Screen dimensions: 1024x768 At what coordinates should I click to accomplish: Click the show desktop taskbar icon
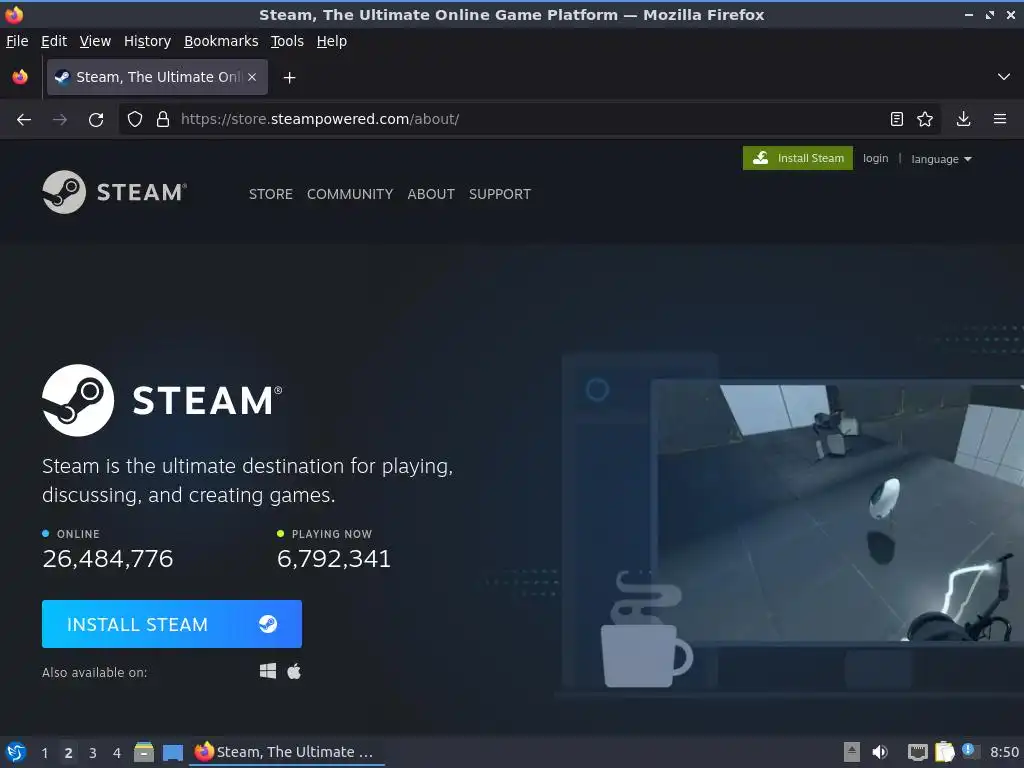[x=172, y=752]
